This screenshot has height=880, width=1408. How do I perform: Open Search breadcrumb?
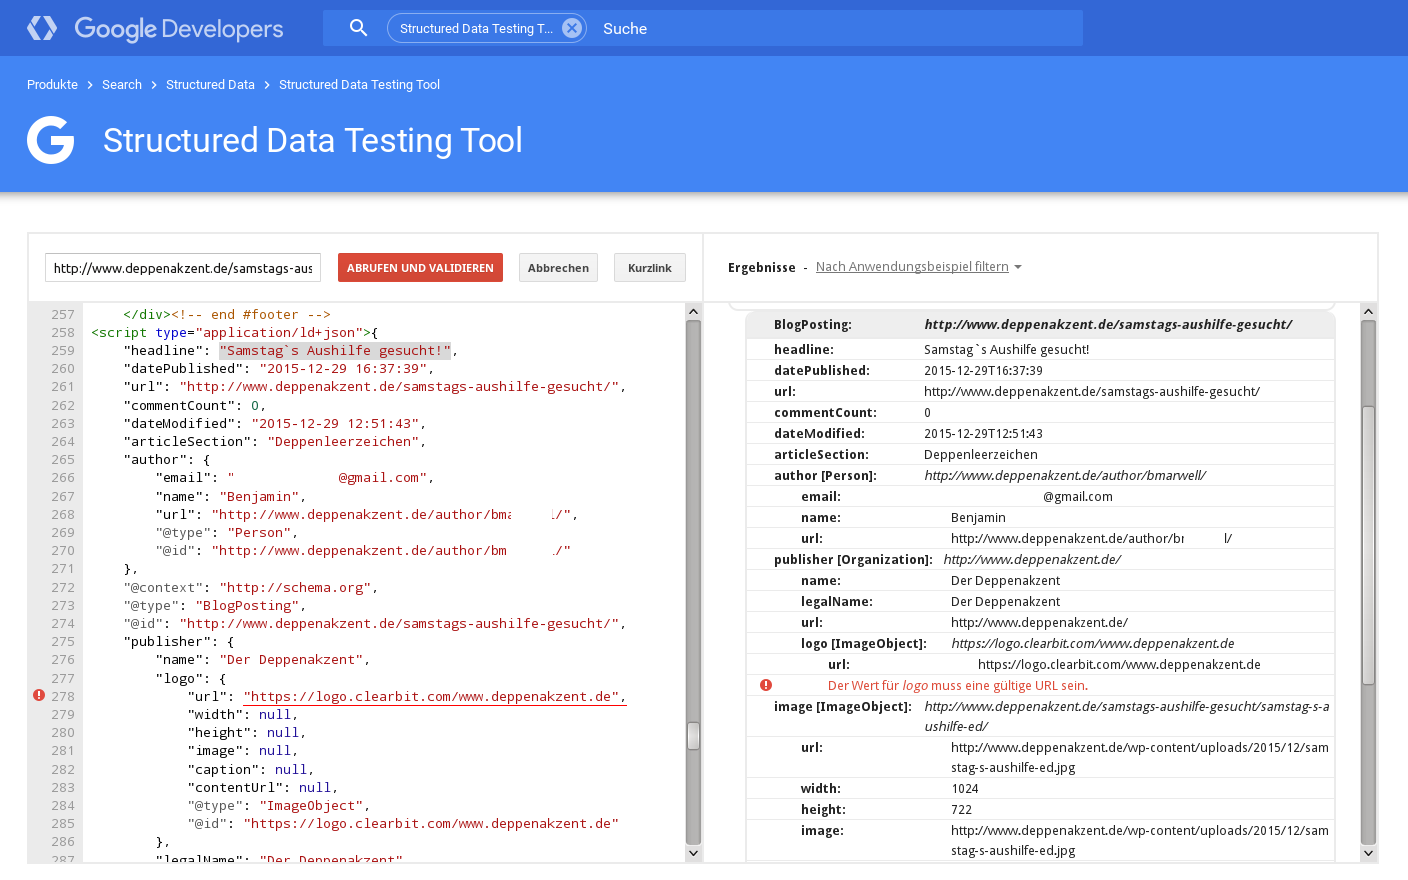[122, 85]
